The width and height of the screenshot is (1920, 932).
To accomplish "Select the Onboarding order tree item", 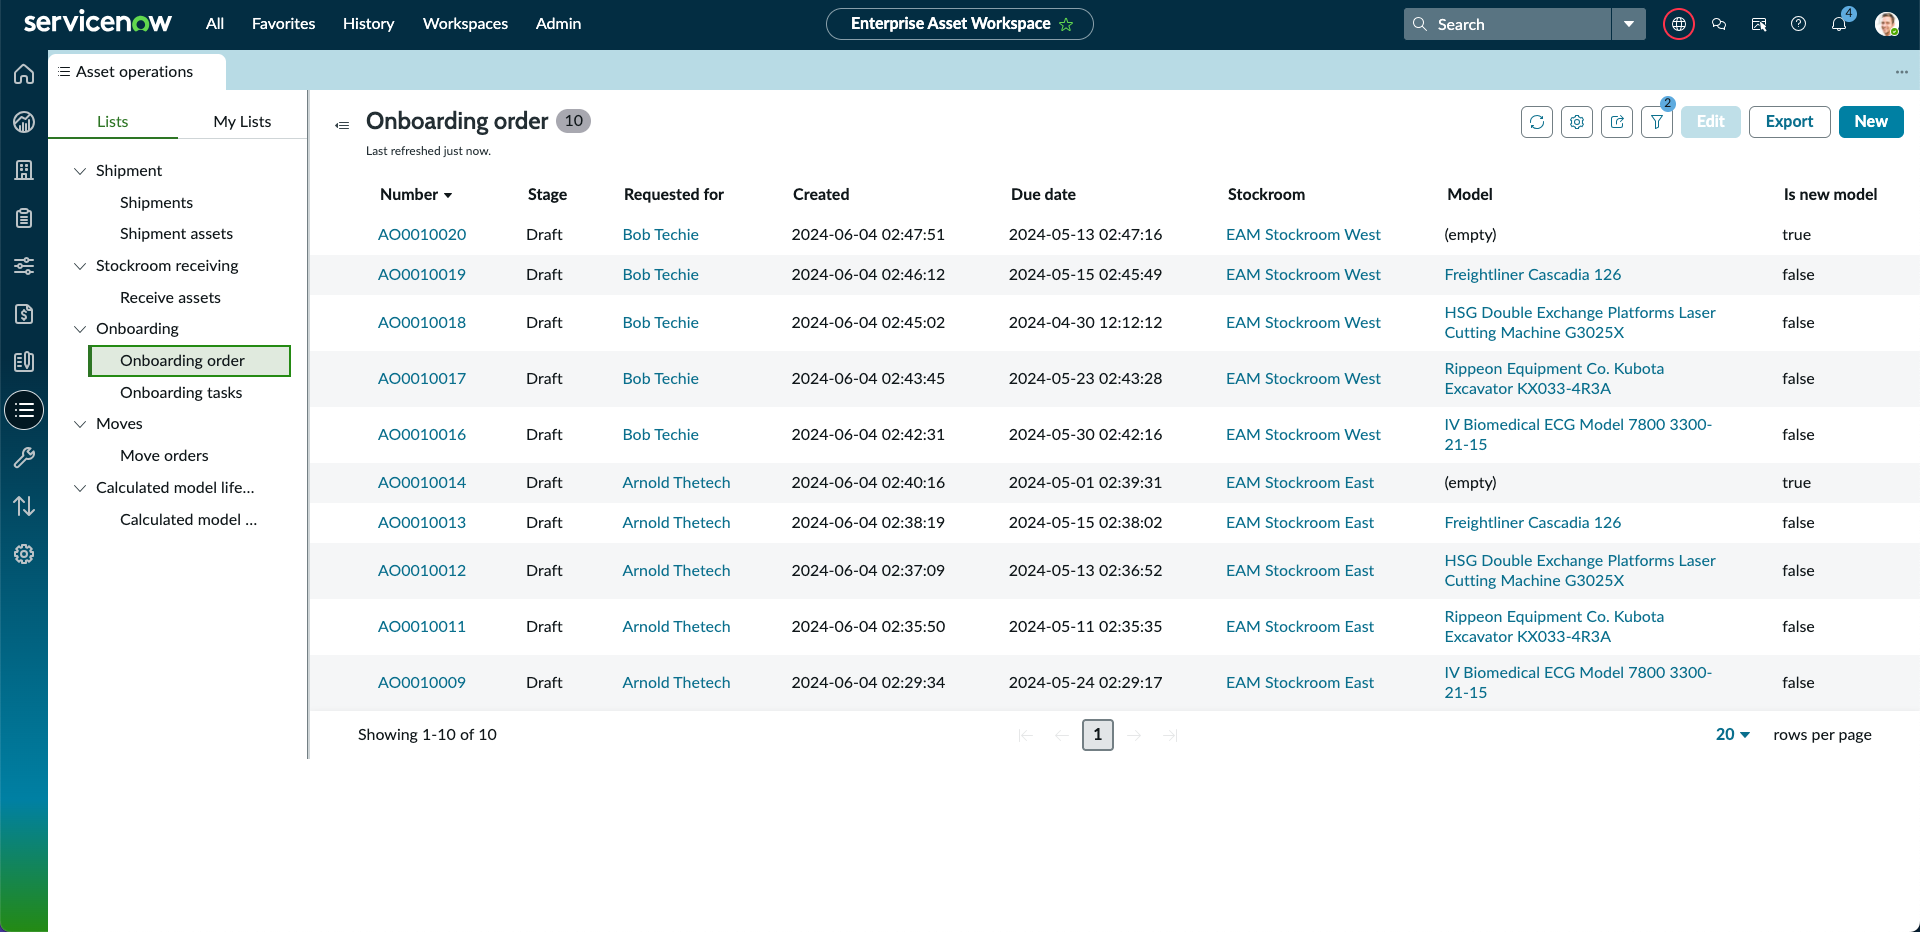I will point(190,361).
